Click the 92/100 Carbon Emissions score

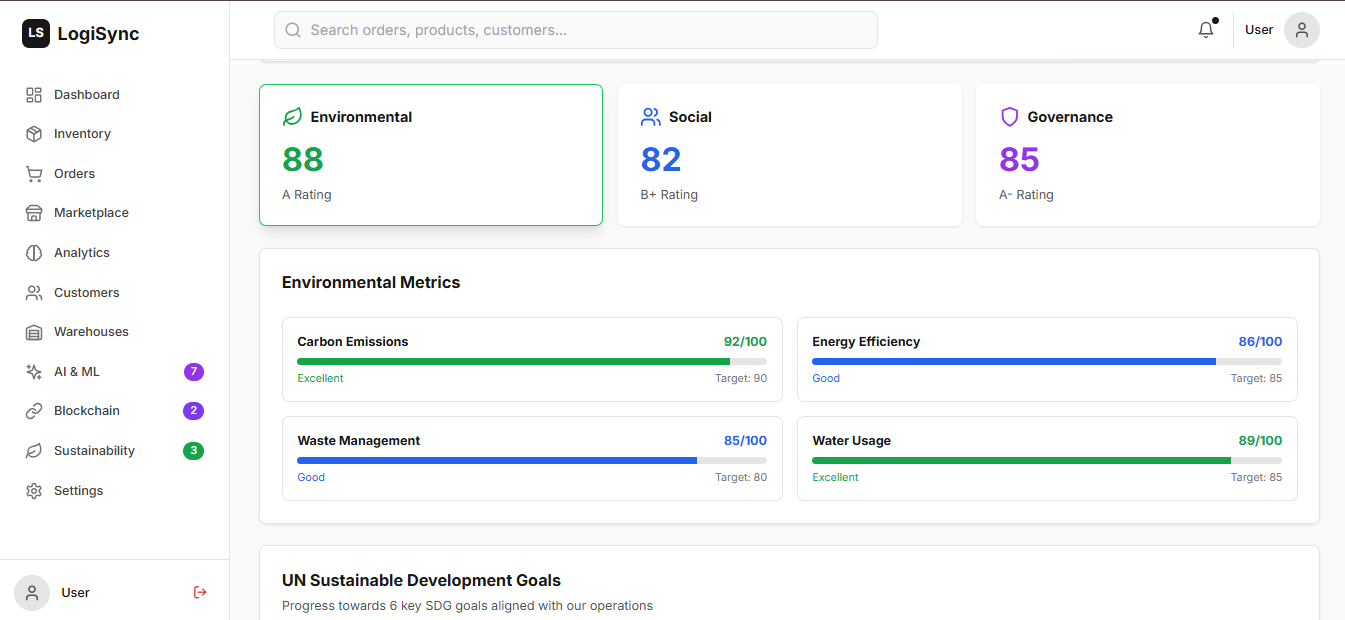(745, 342)
